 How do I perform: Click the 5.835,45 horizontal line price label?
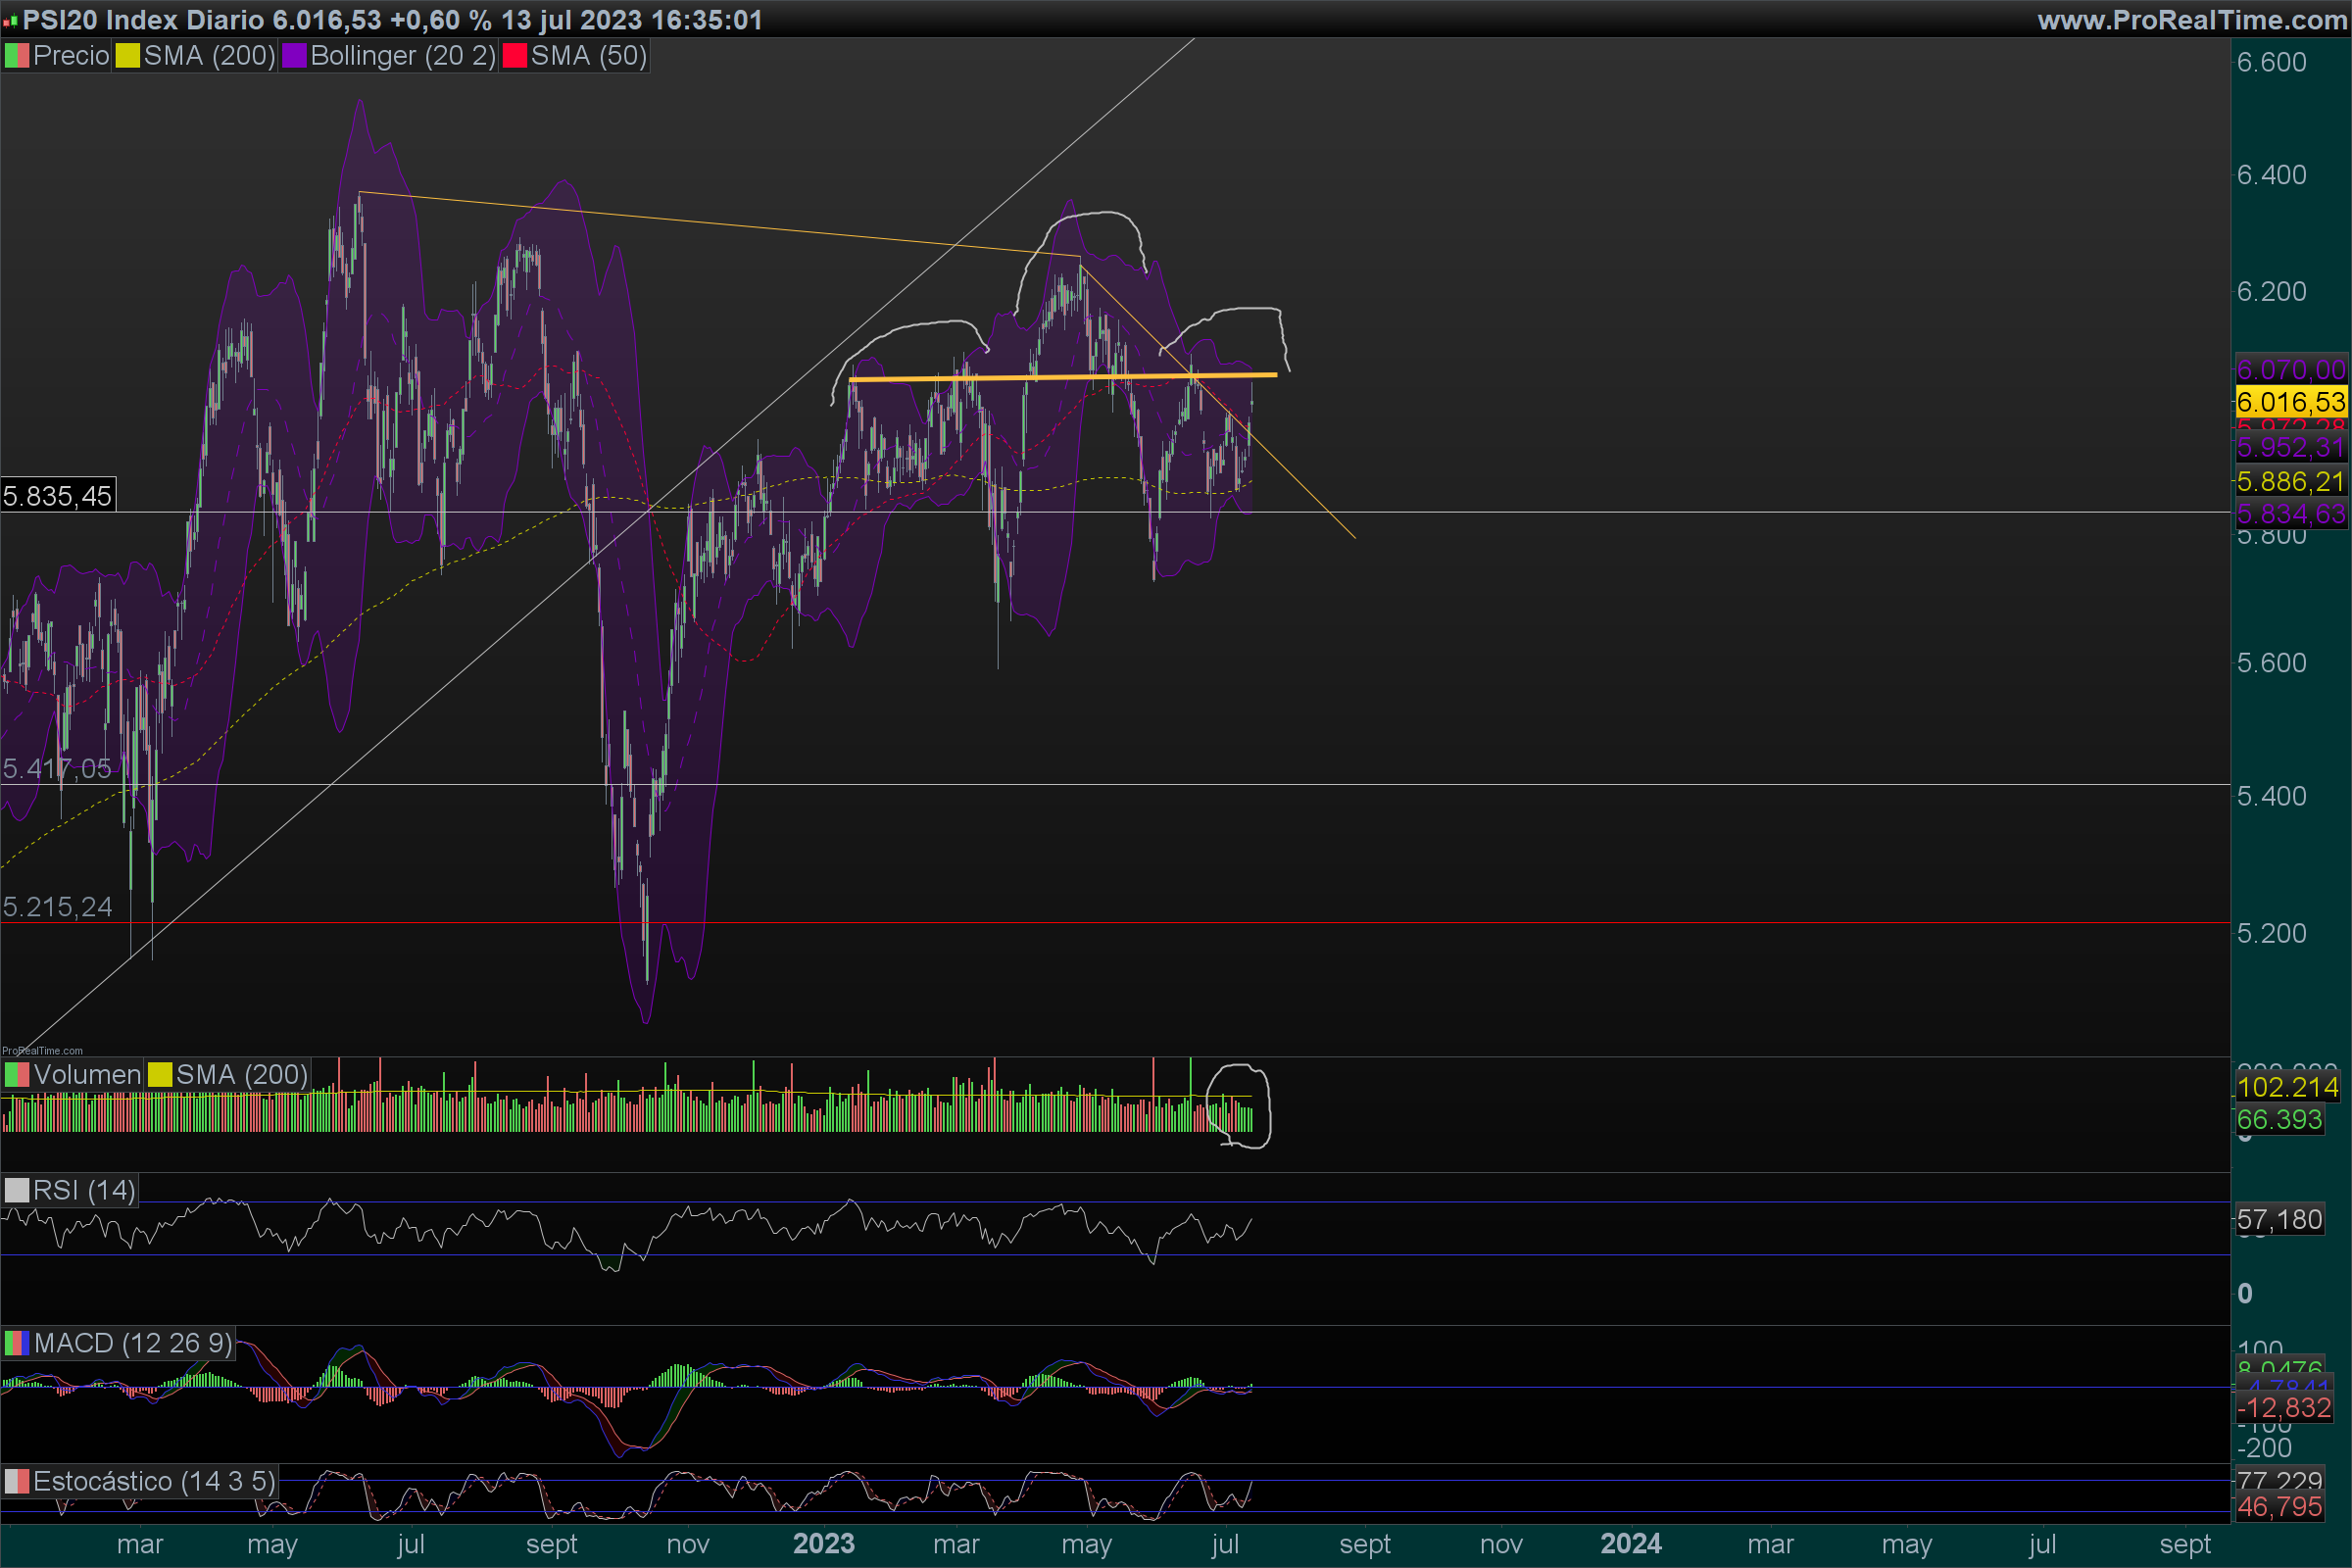pos(57,496)
